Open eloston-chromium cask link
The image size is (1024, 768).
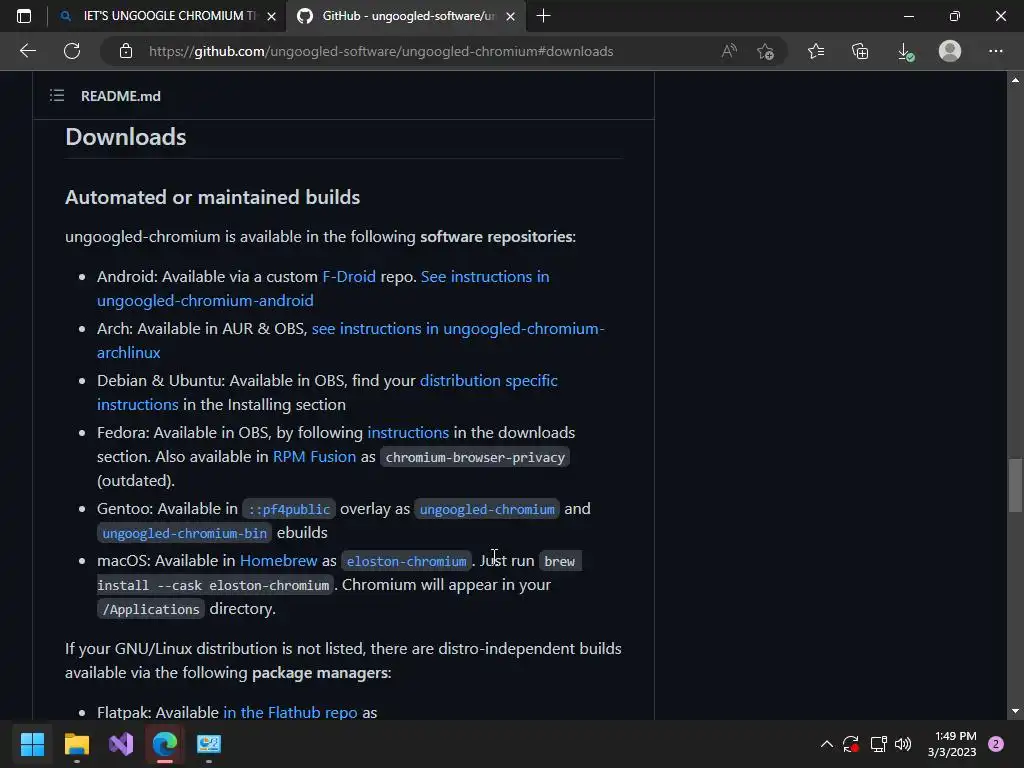[406, 562]
